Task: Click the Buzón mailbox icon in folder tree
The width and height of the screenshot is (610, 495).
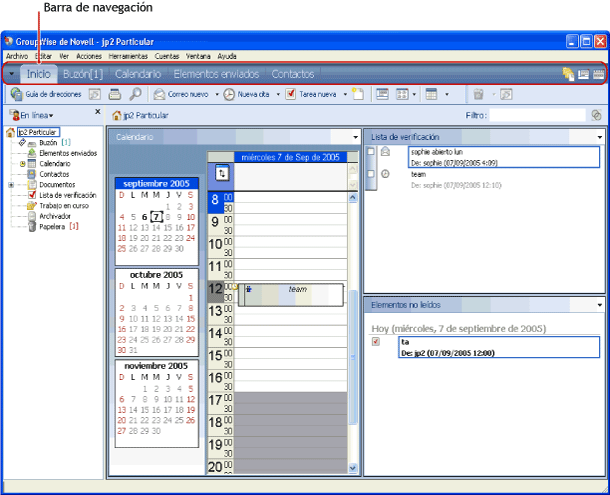Action: [32, 143]
